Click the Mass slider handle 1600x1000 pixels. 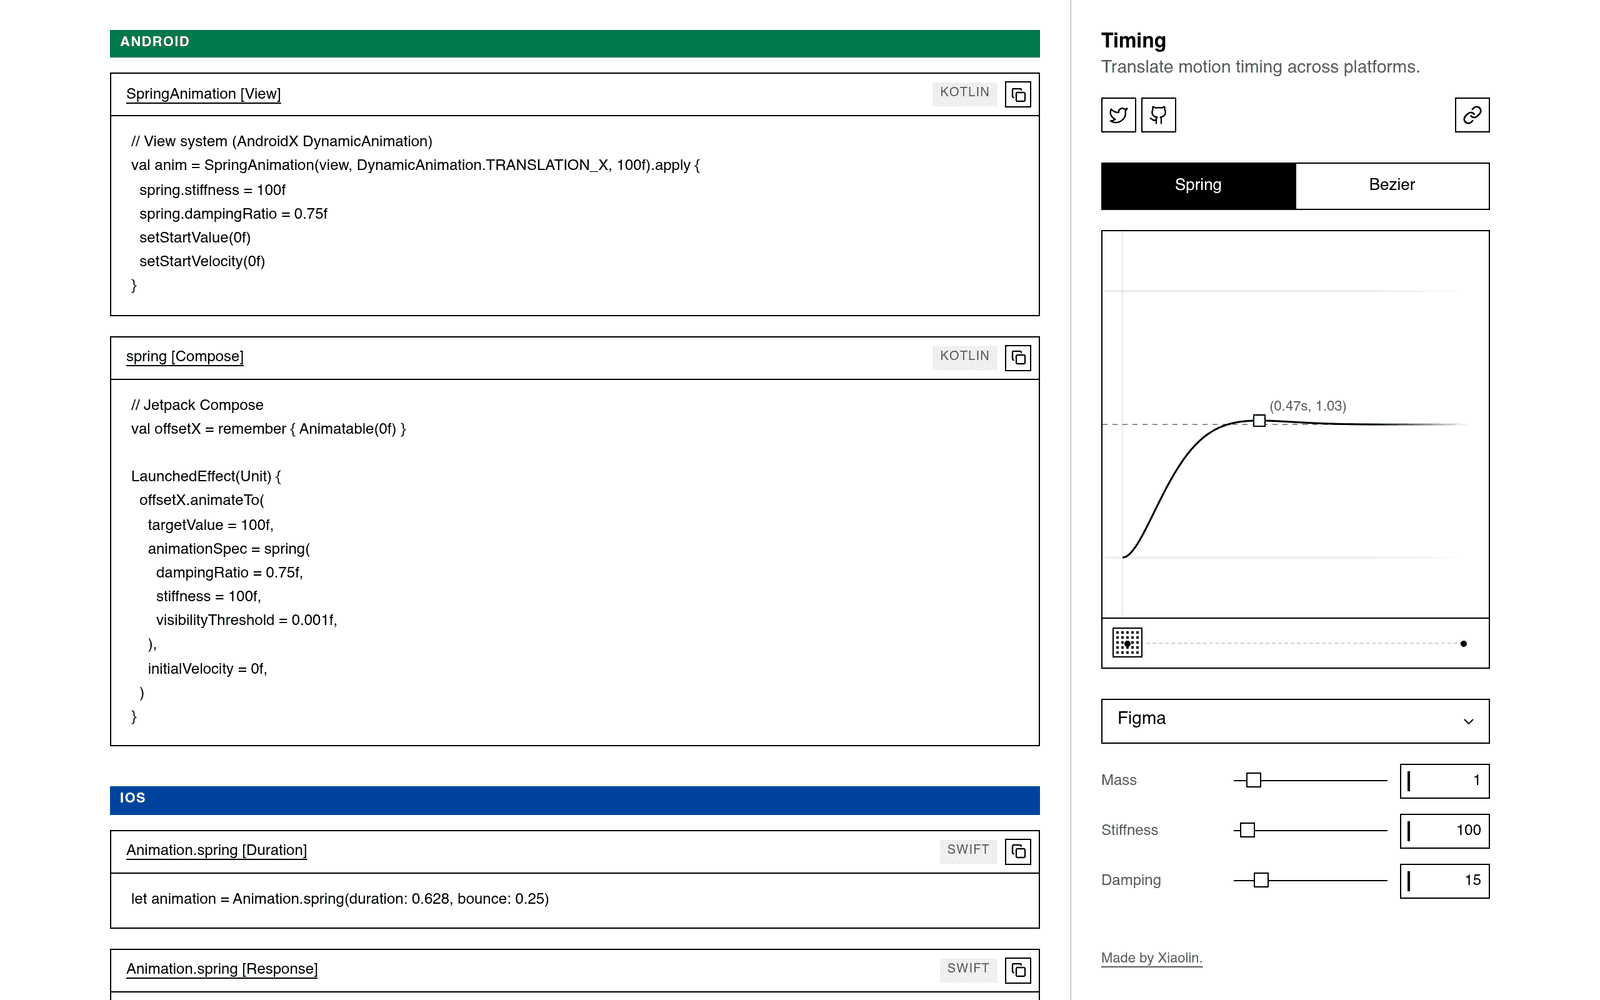click(1254, 780)
